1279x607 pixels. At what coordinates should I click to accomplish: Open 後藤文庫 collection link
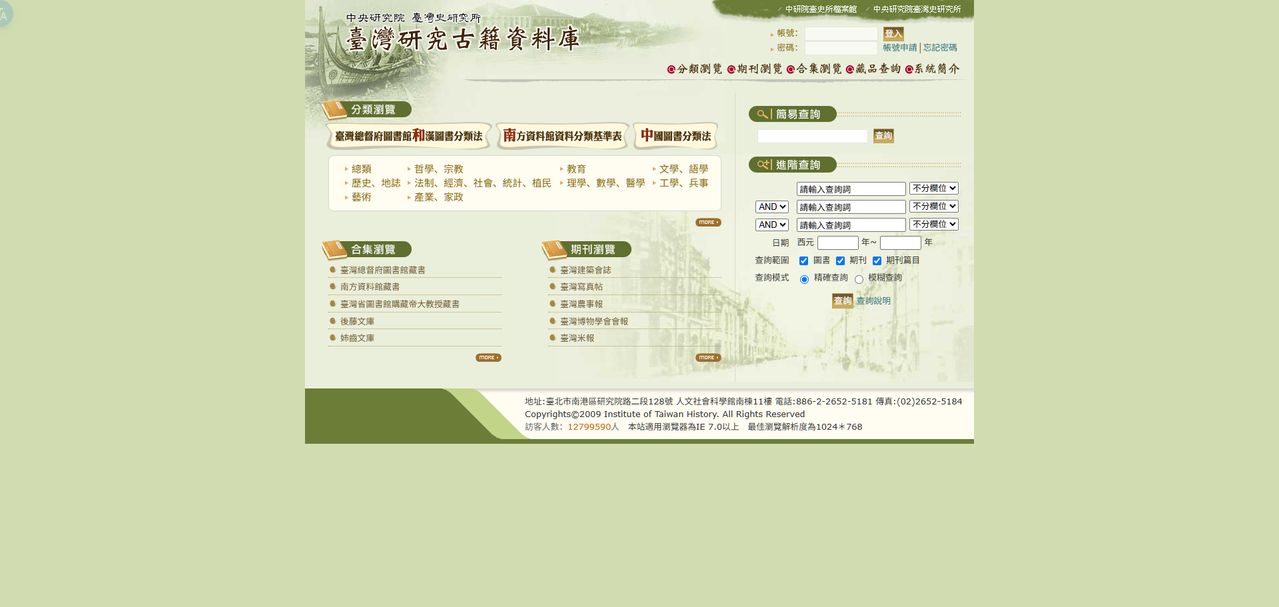click(357, 322)
